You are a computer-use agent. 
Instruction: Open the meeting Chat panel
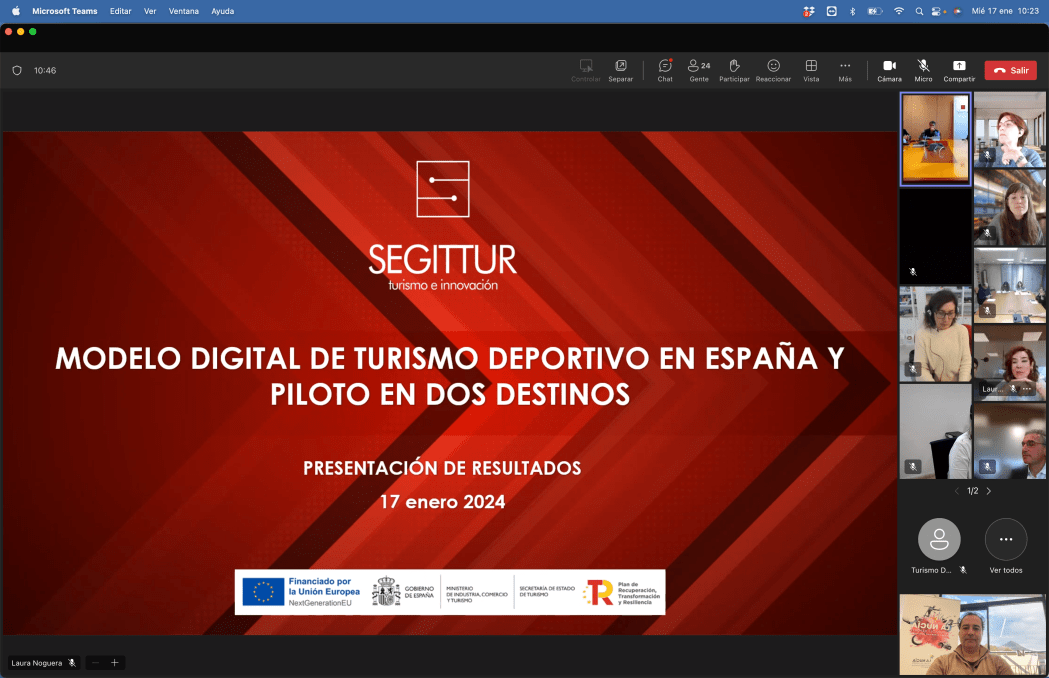pyautogui.click(x=665, y=66)
